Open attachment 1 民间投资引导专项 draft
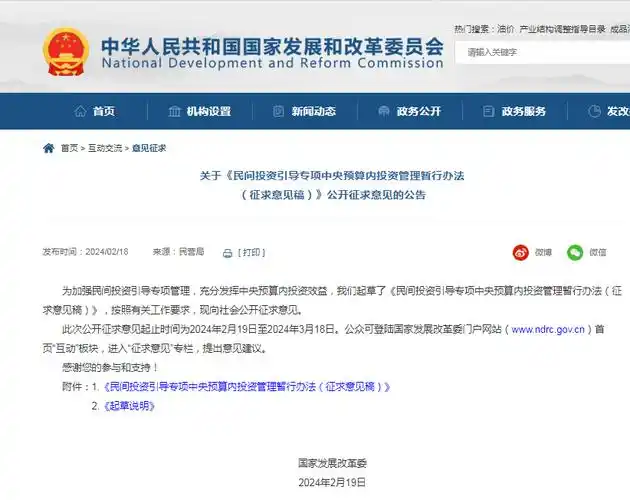630x500 pixels. coord(247,387)
